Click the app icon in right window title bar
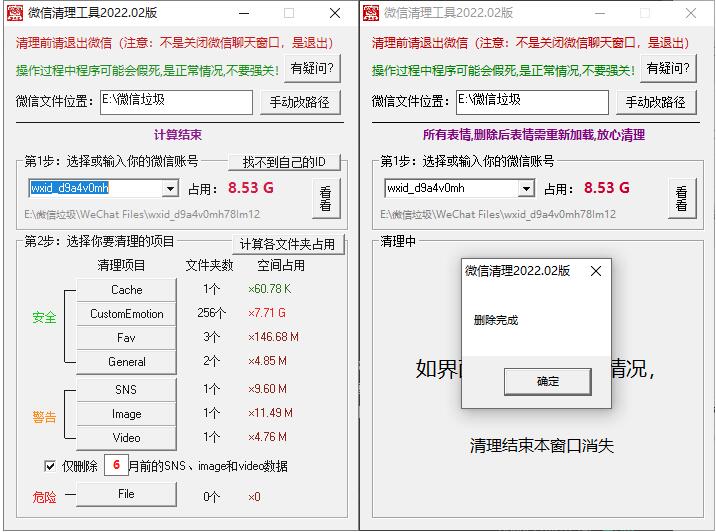716x532 pixels. [371, 13]
